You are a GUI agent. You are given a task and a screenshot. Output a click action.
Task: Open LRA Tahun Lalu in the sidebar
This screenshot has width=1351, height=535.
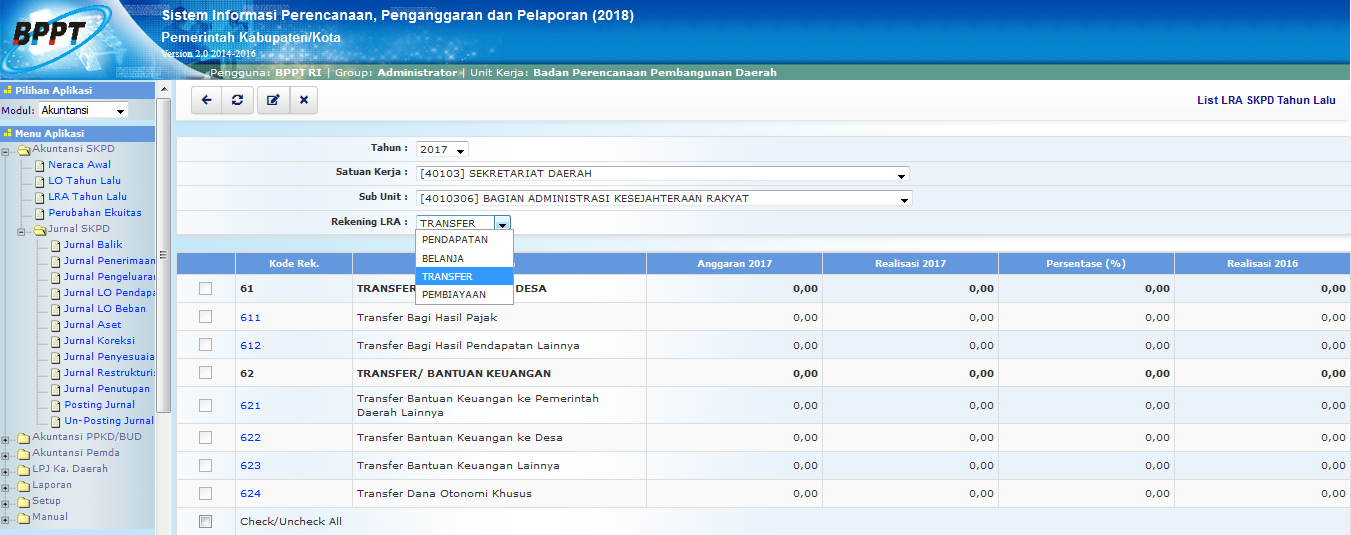coord(87,197)
